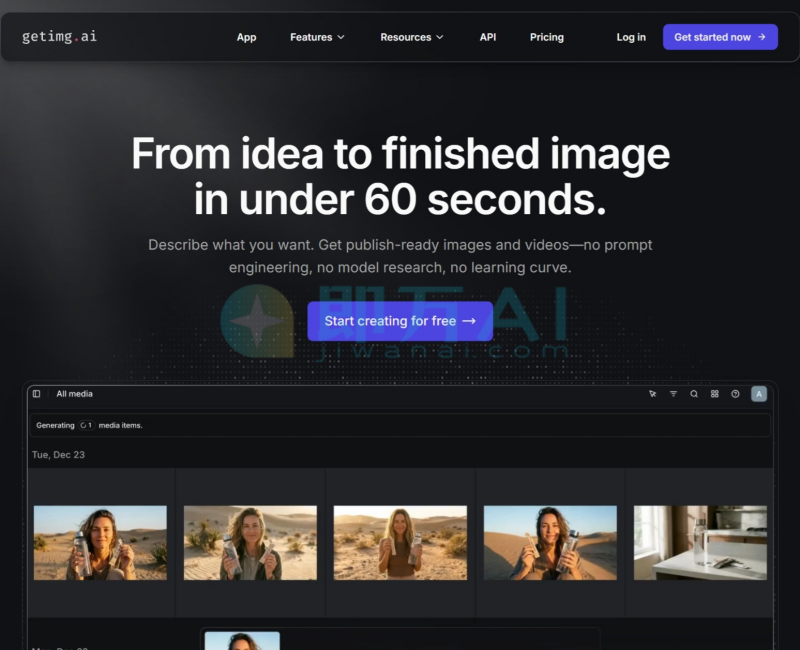Open the first desert woman thumbnail
This screenshot has width=800, height=650.
(x=100, y=543)
